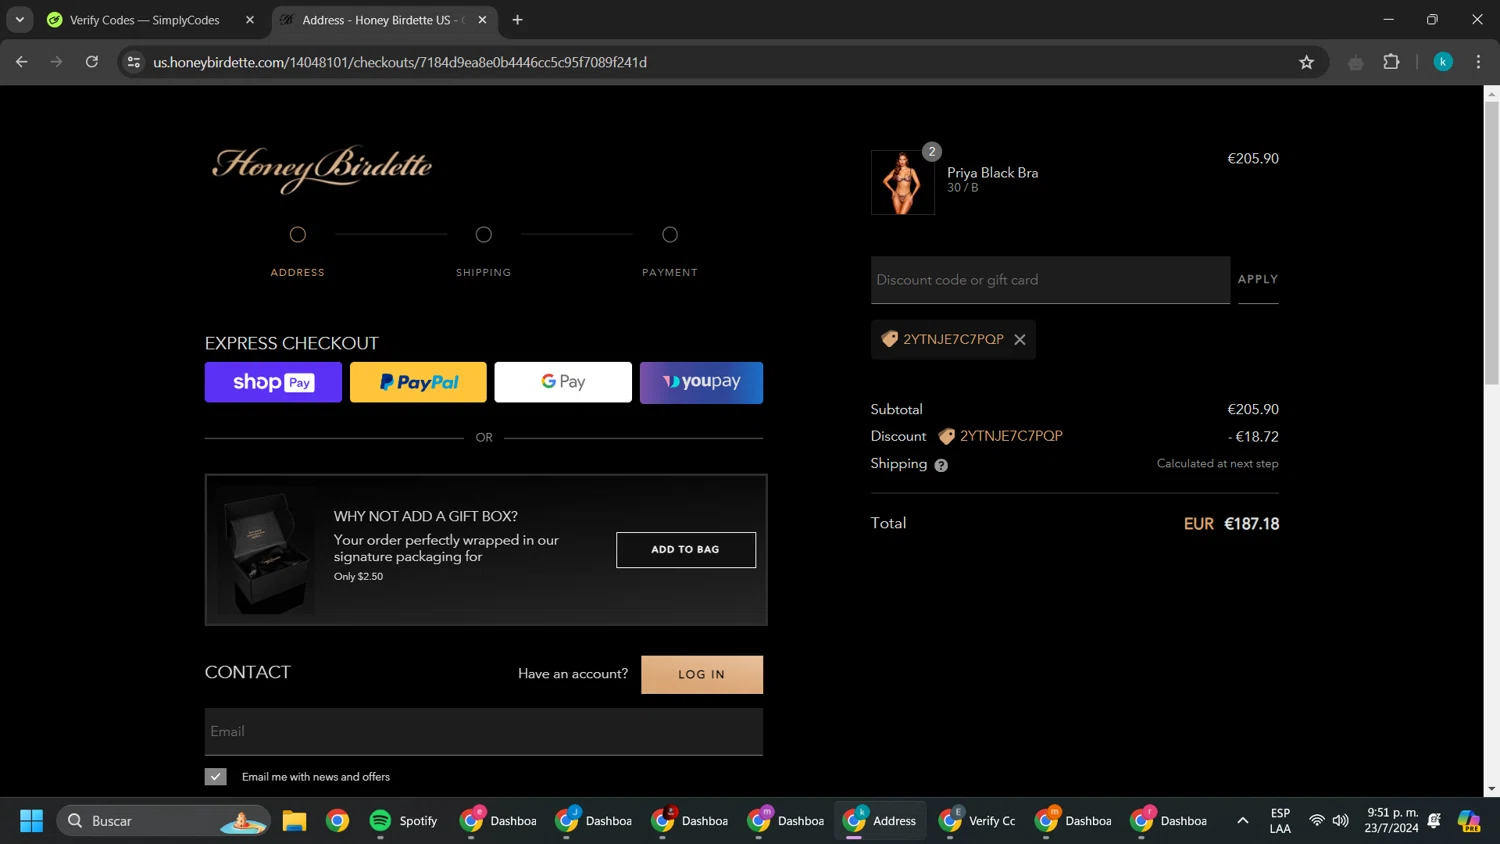Open the Chrome three-dot menu
The width and height of the screenshot is (1500, 844).
(x=1478, y=62)
